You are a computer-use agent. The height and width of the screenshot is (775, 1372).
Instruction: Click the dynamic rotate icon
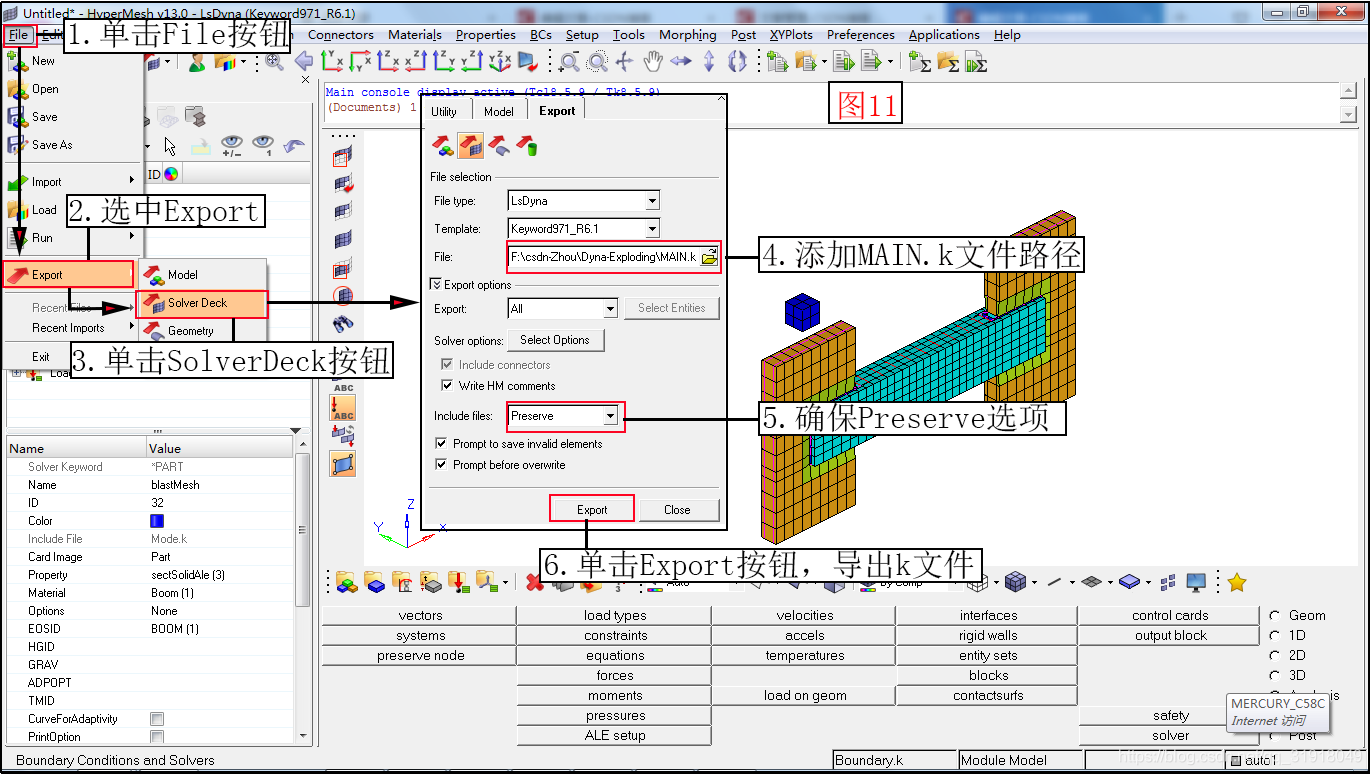tap(737, 62)
